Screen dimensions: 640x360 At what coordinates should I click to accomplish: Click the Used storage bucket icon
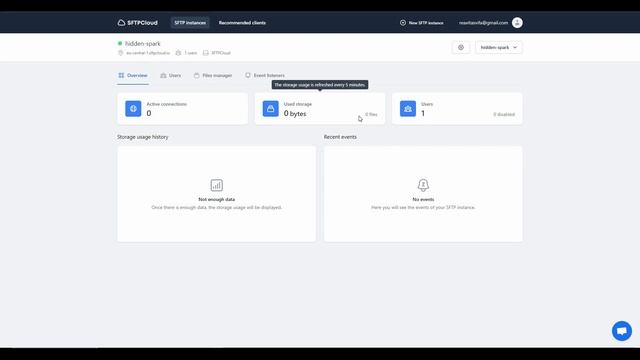pyautogui.click(x=271, y=109)
